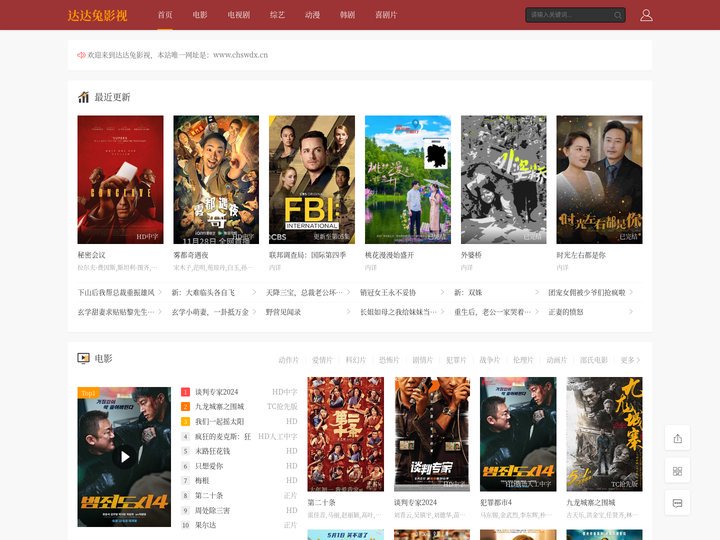Open ranked item 周处除三害
The height and width of the screenshot is (540, 720).
pyautogui.click(x=213, y=511)
